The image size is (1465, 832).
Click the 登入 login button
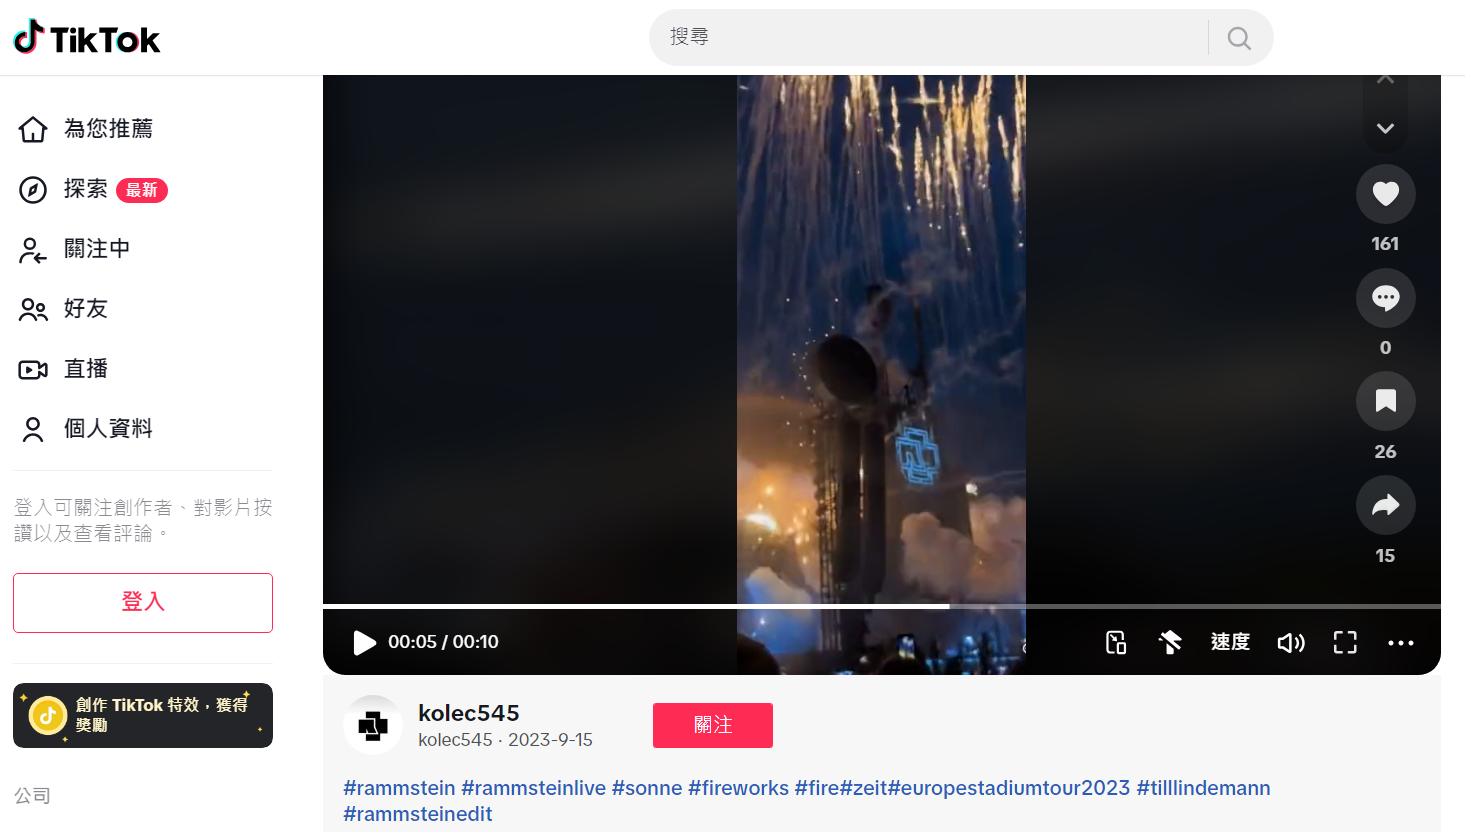(x=143, y=602)
